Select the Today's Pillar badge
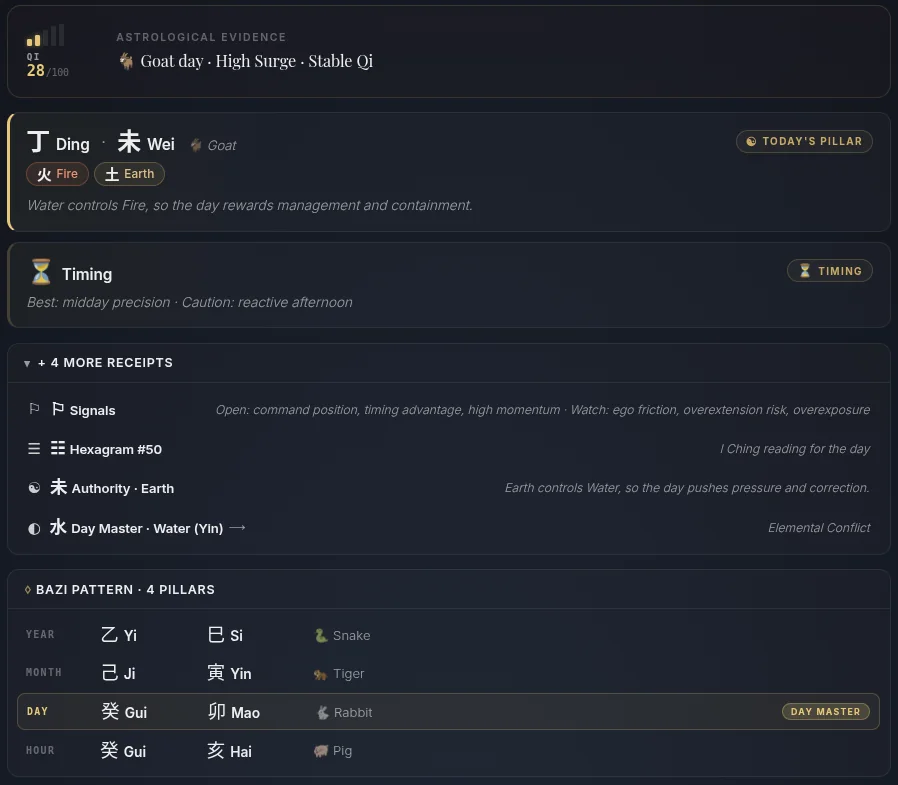Screen dimensions: 898x785 pyautogui.click(x=804, y=141)
